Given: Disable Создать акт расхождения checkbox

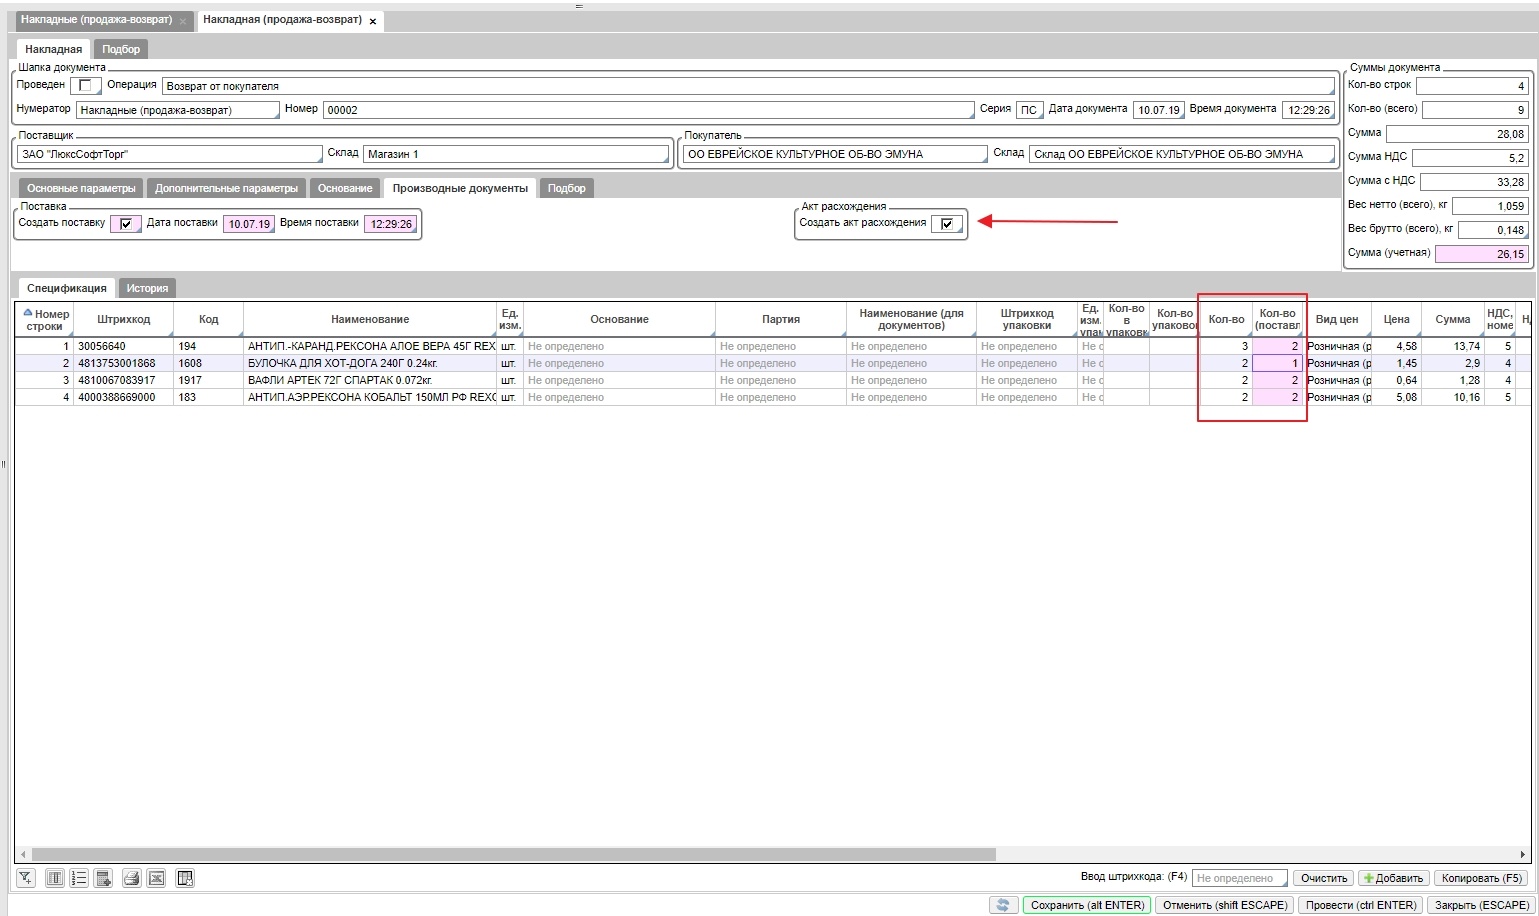Looking at the screenshot, I should [946, 224].
